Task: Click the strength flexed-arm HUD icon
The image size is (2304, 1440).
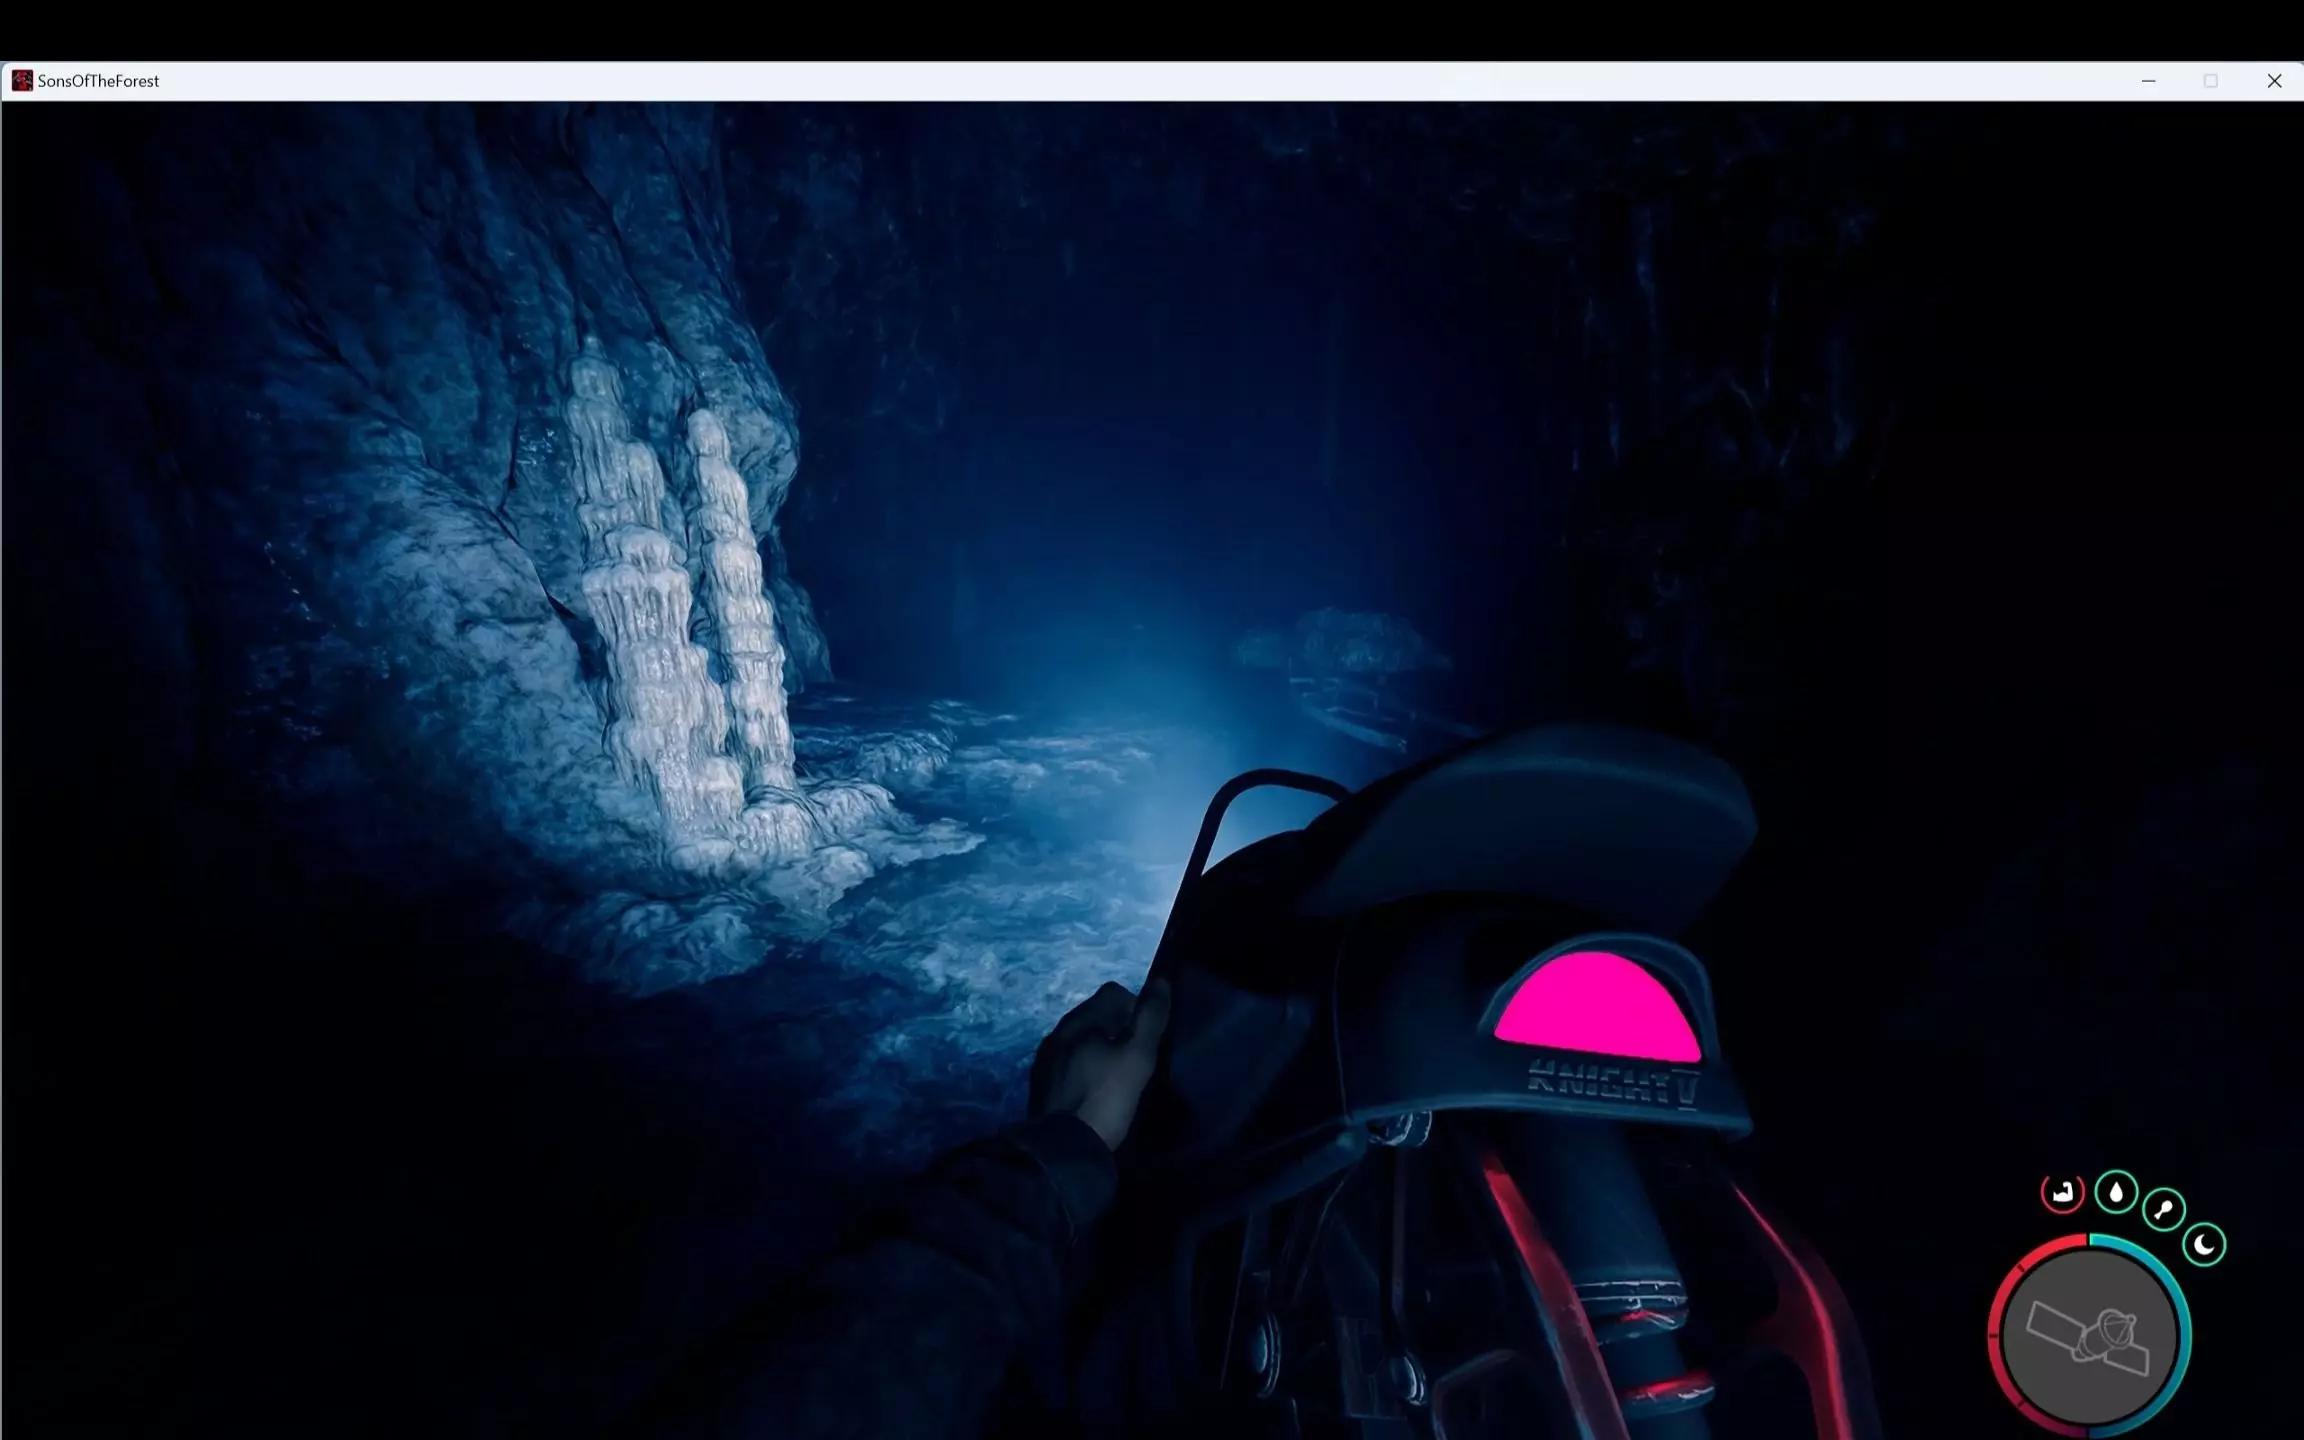Action: [x=2062, y=1193]
